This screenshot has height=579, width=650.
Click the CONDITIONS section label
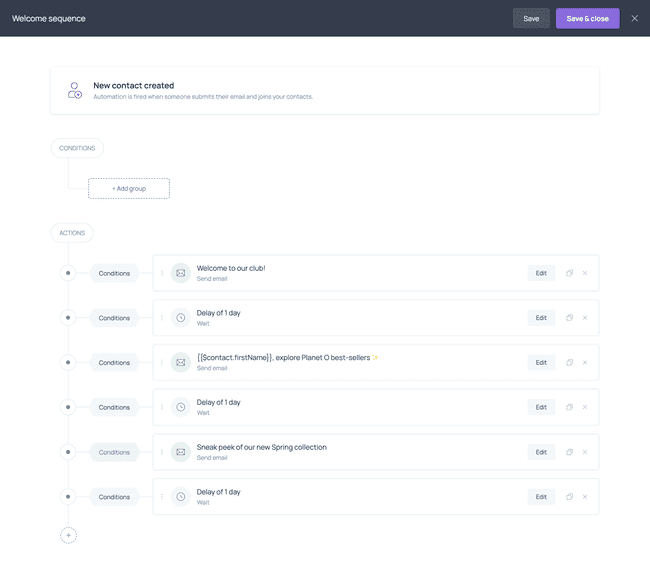(x=77, y=148)
